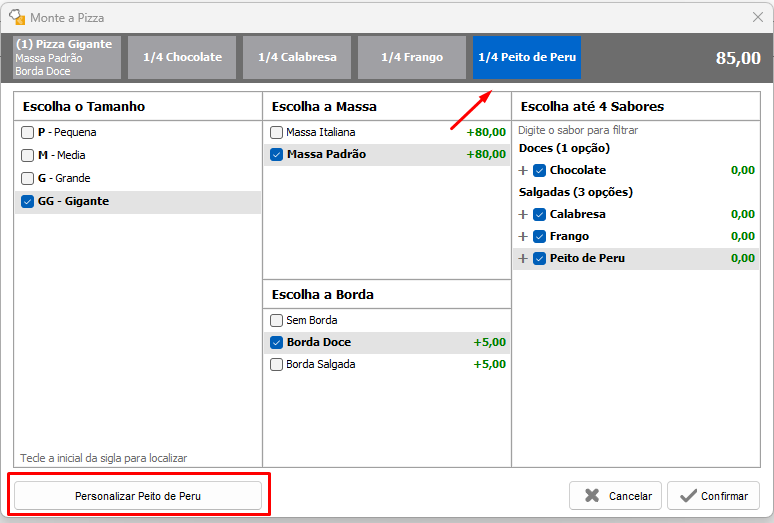Viewport: 774px width, 523px height.
Task: Expand the Peito de Peru plus icon
Action: point(523,259)
